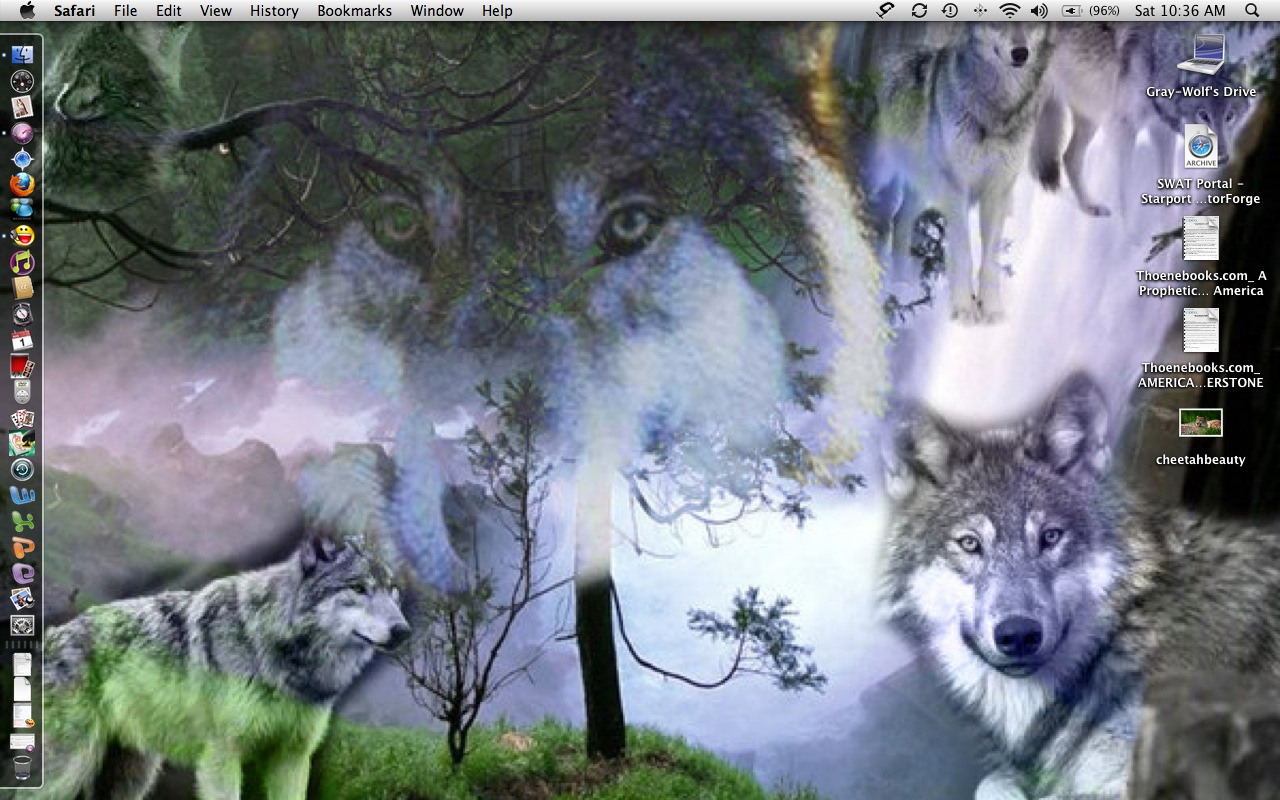Screen dimensions: 1280x800
Task: Open DVD Player remote icon in Dock
Action: tap(22, 392)
